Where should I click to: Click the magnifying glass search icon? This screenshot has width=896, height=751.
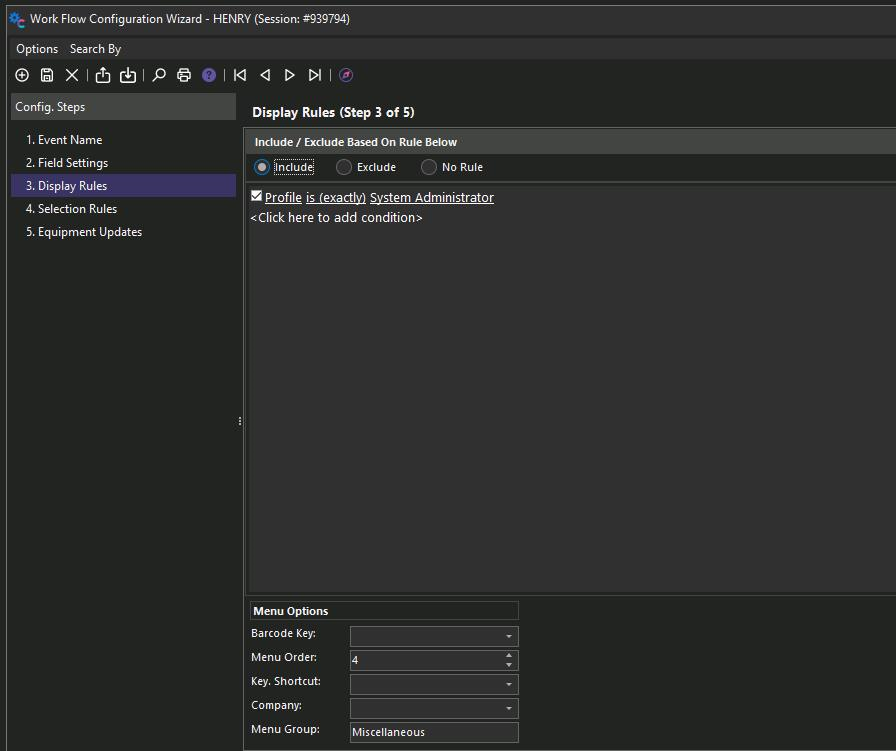pyautogui.click(x=159, y=75)
